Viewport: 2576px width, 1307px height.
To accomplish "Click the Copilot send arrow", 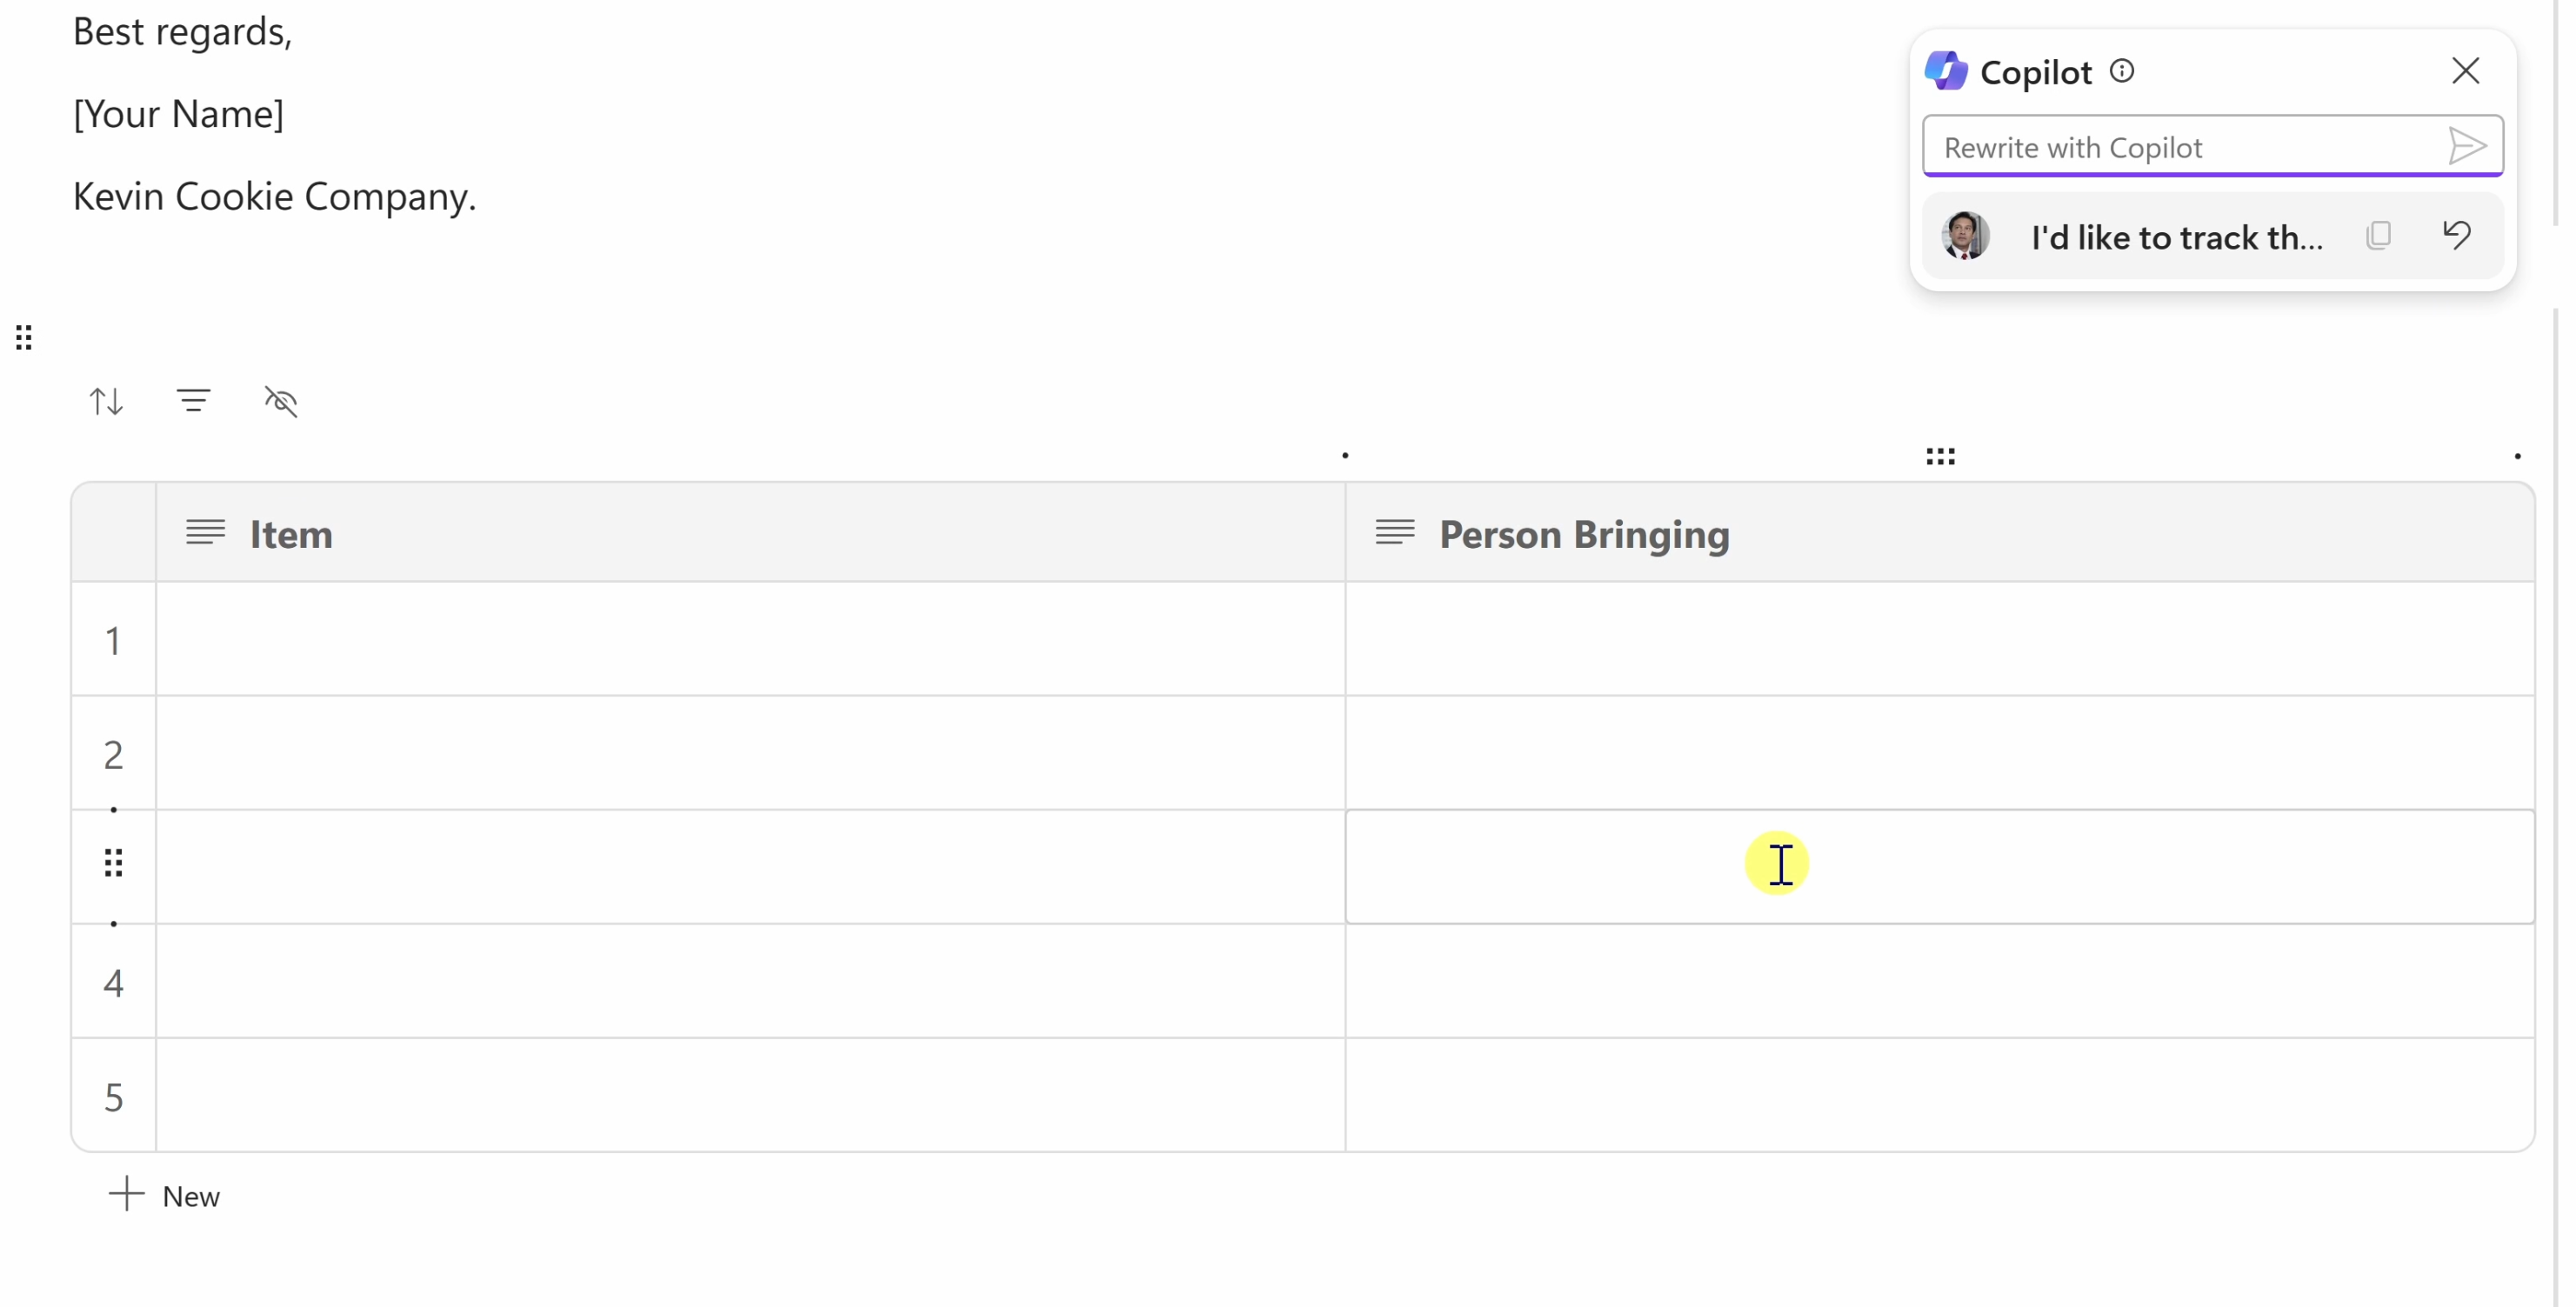I will coord(2466,146).
